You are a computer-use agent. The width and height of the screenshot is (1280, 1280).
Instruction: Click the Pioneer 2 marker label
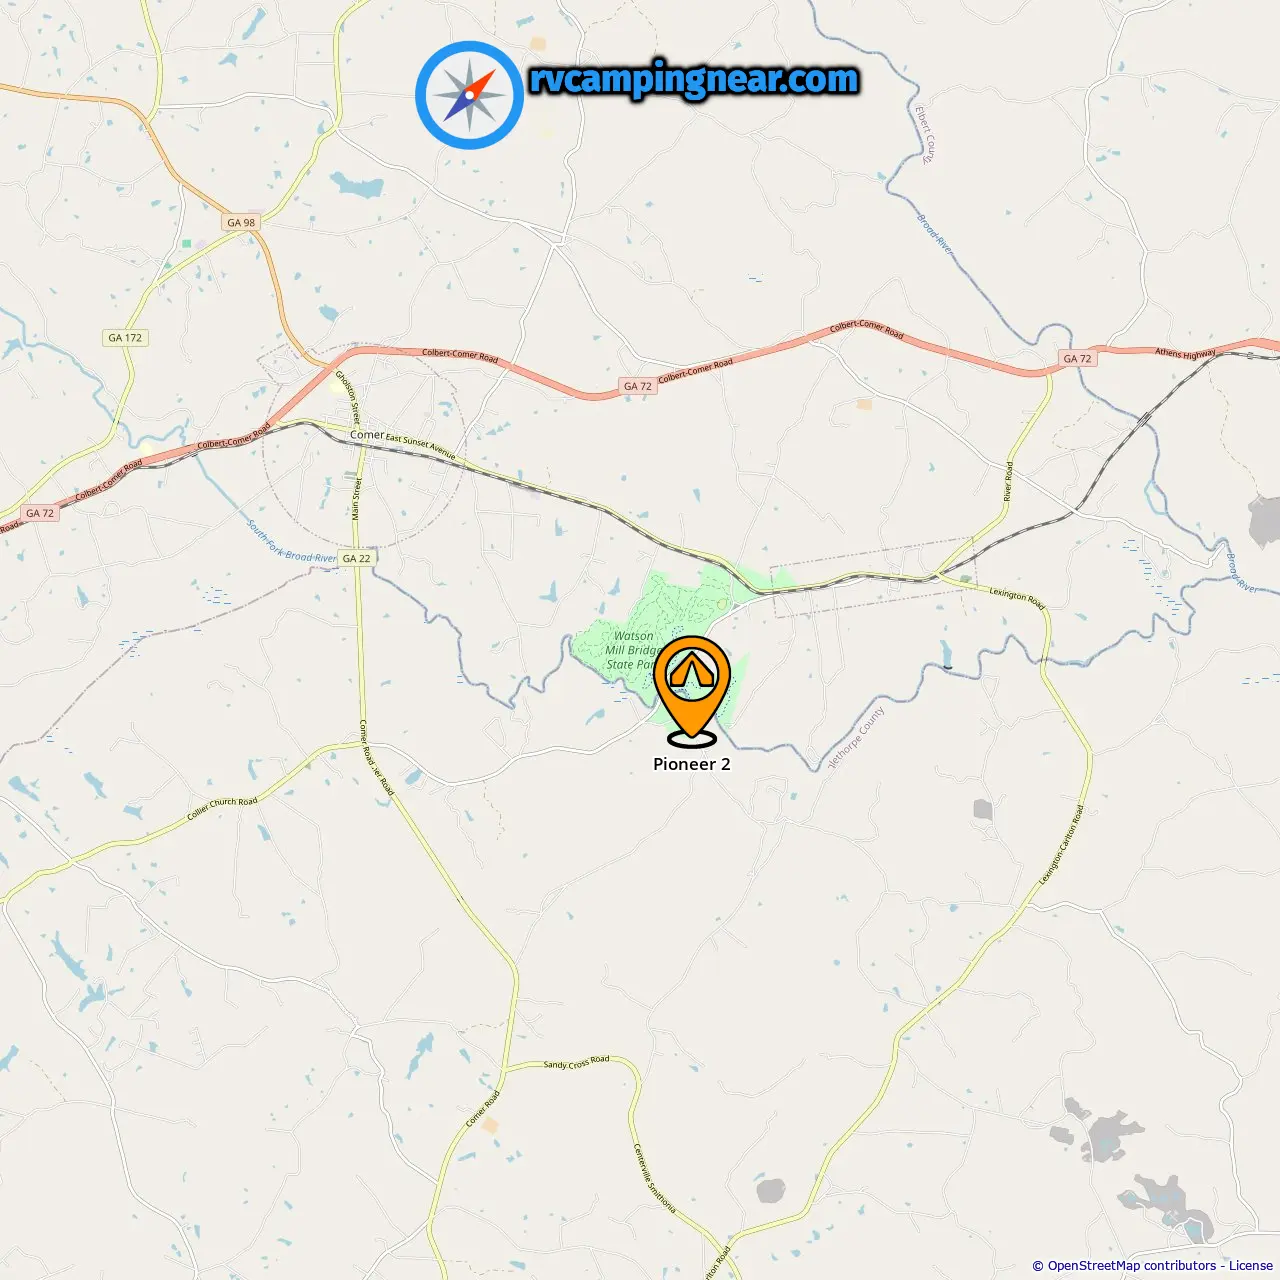point(692,764)
